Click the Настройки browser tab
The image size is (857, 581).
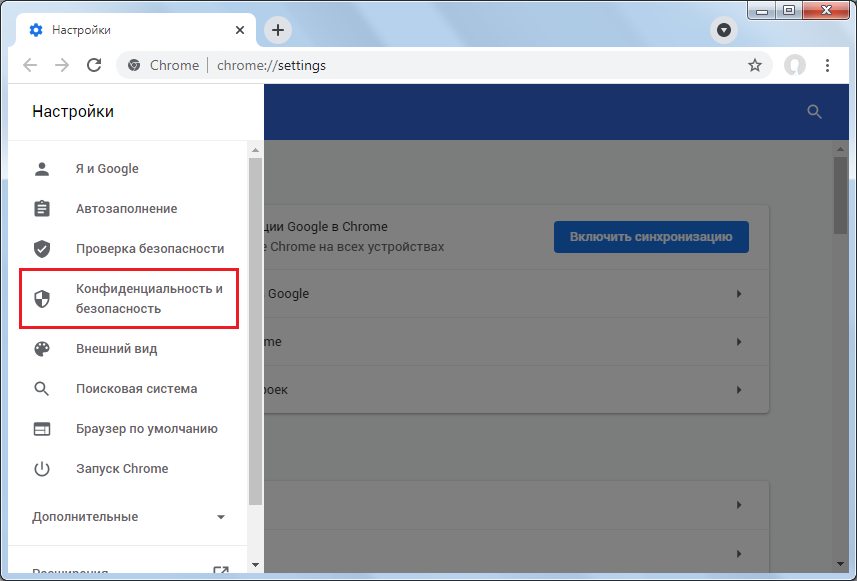(x=136, y=30)
